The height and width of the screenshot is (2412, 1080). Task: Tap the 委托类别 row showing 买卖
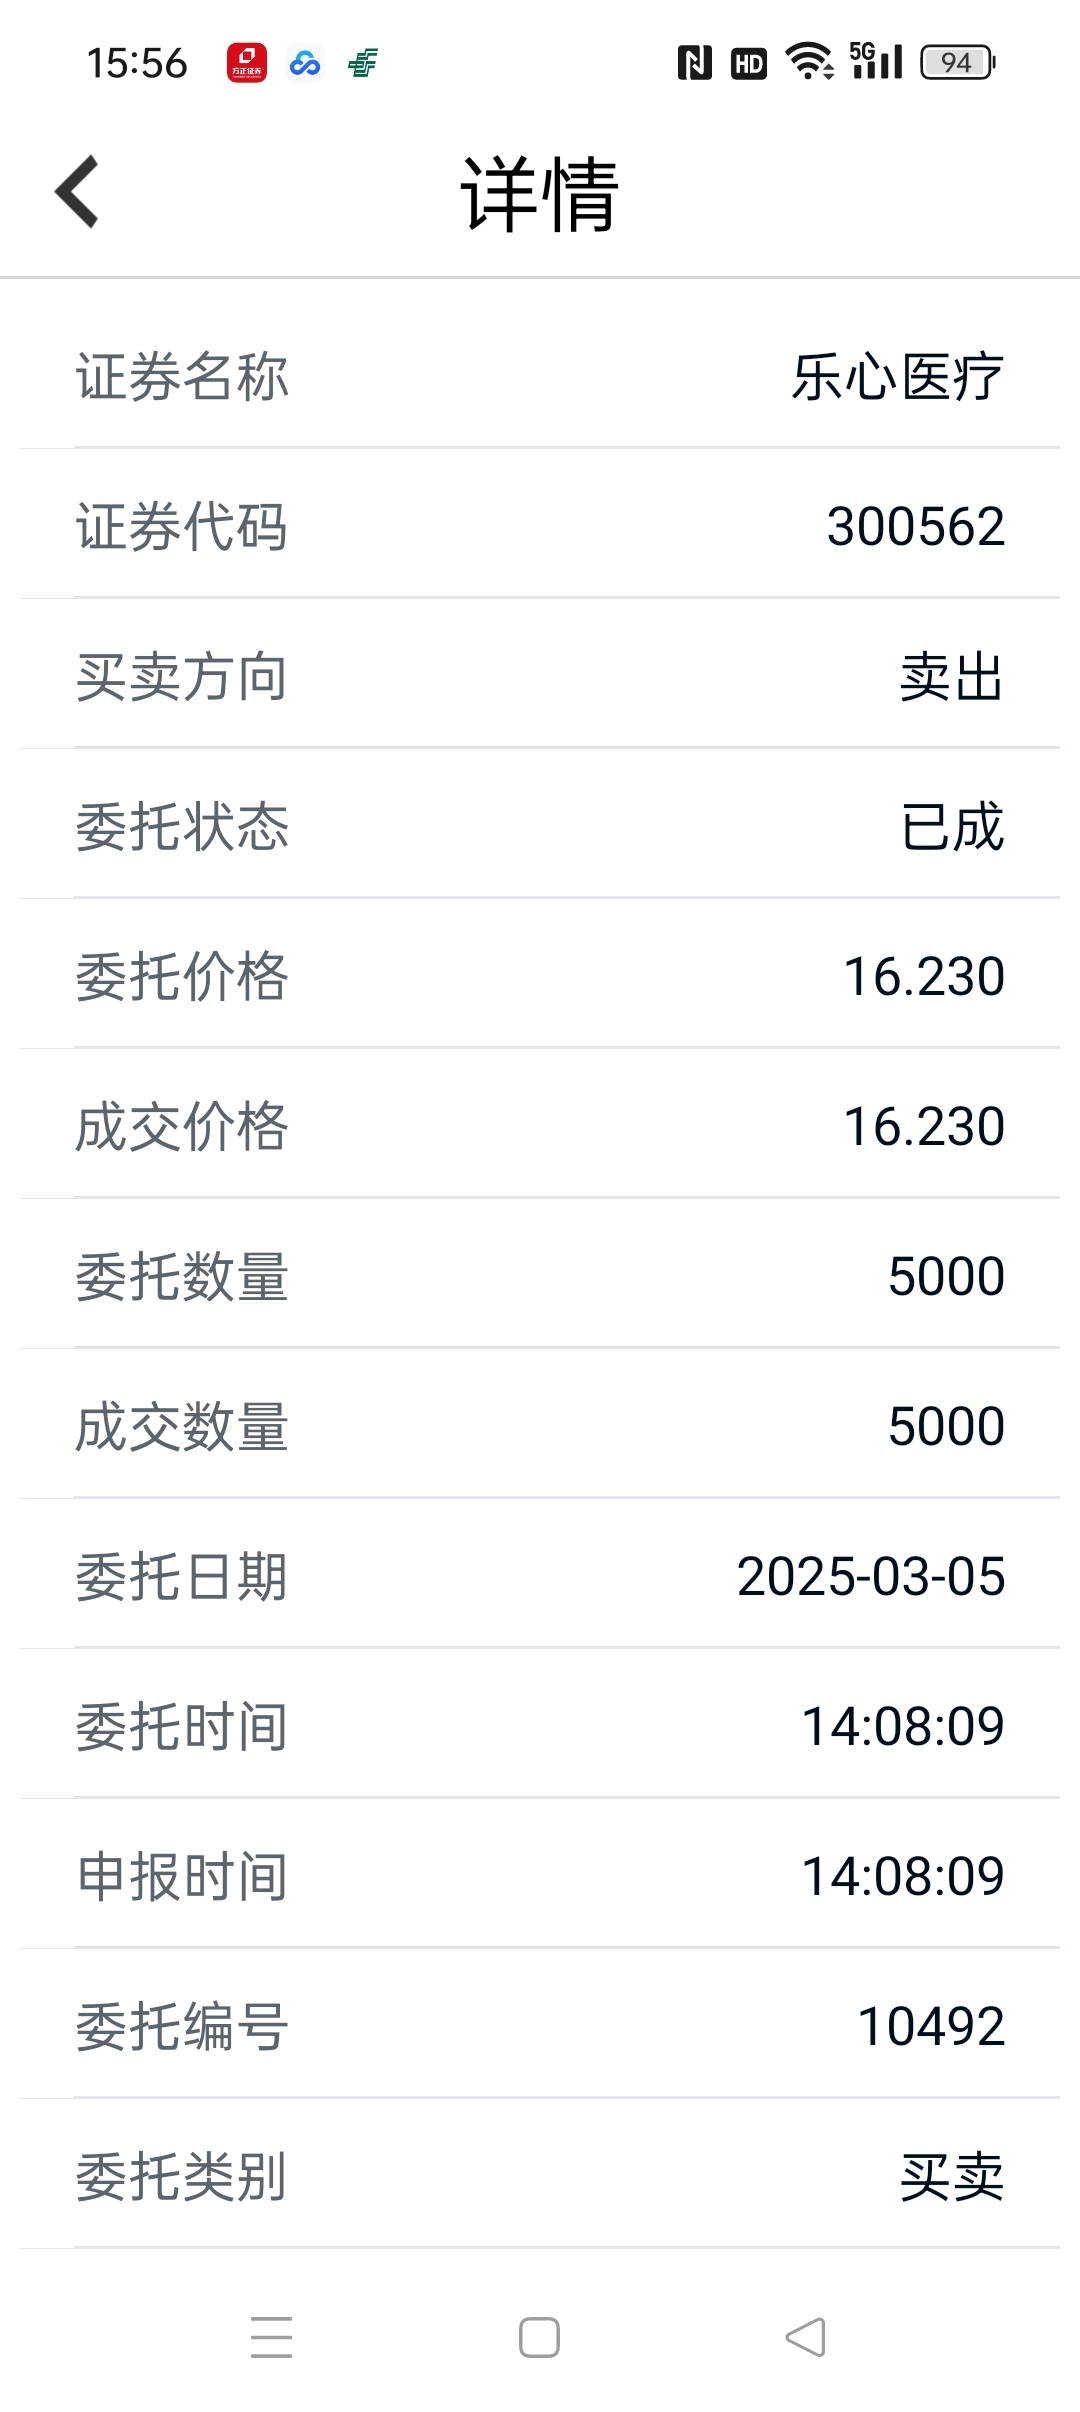point(540,2175)
